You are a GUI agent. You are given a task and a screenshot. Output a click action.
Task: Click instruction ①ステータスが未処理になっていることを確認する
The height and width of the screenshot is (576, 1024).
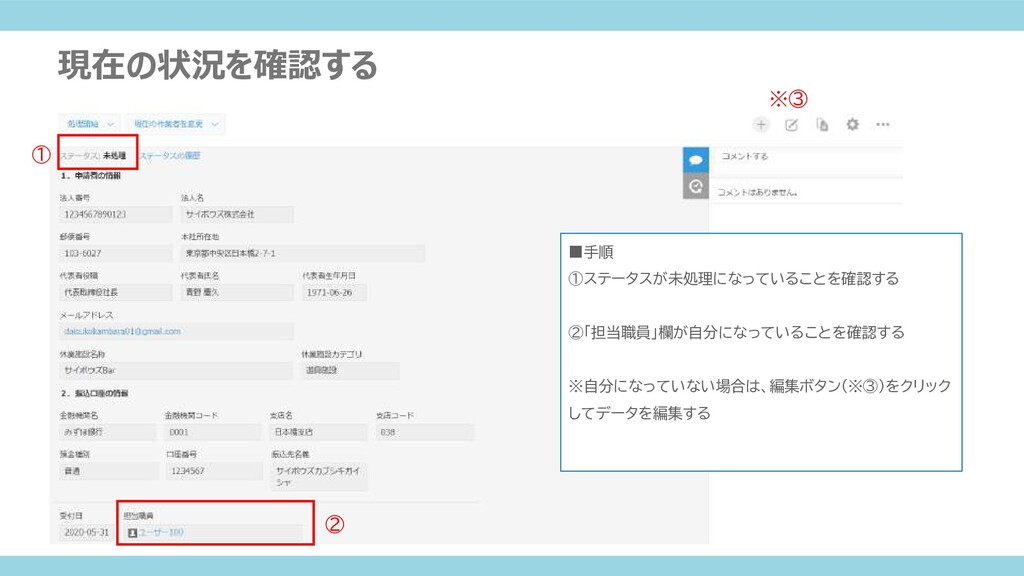[x=733, y=279]
